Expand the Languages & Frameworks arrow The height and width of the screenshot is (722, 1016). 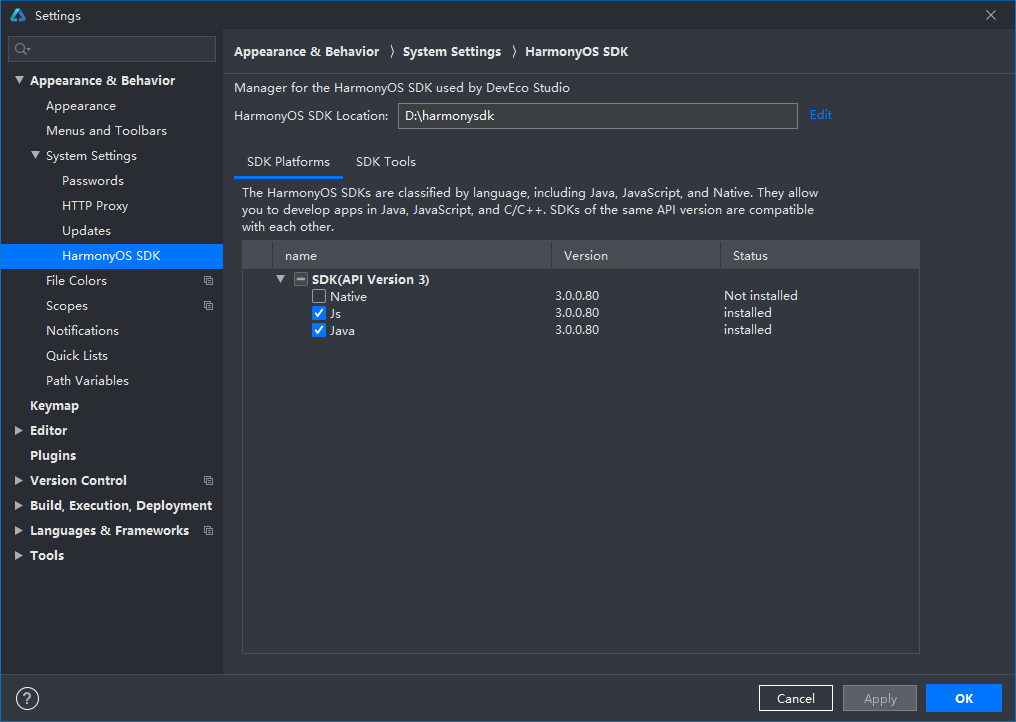pyautogui.click(x=19, y=530)
